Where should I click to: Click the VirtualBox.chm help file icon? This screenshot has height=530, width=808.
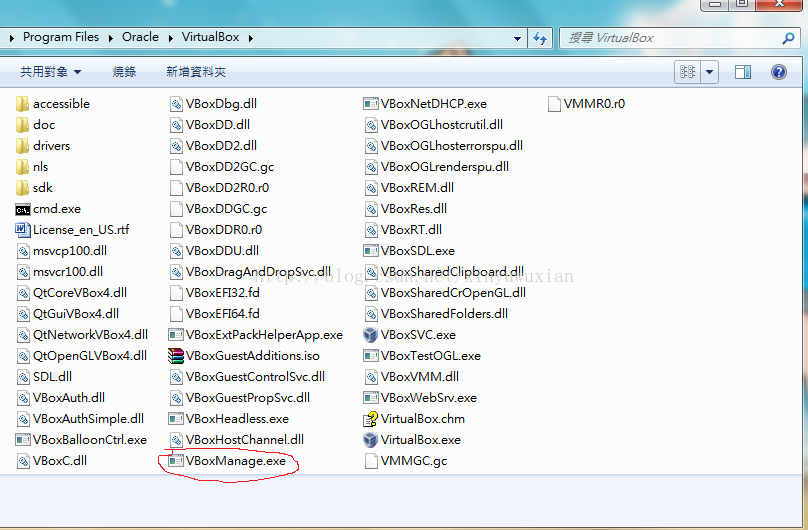tap(371, 419)
